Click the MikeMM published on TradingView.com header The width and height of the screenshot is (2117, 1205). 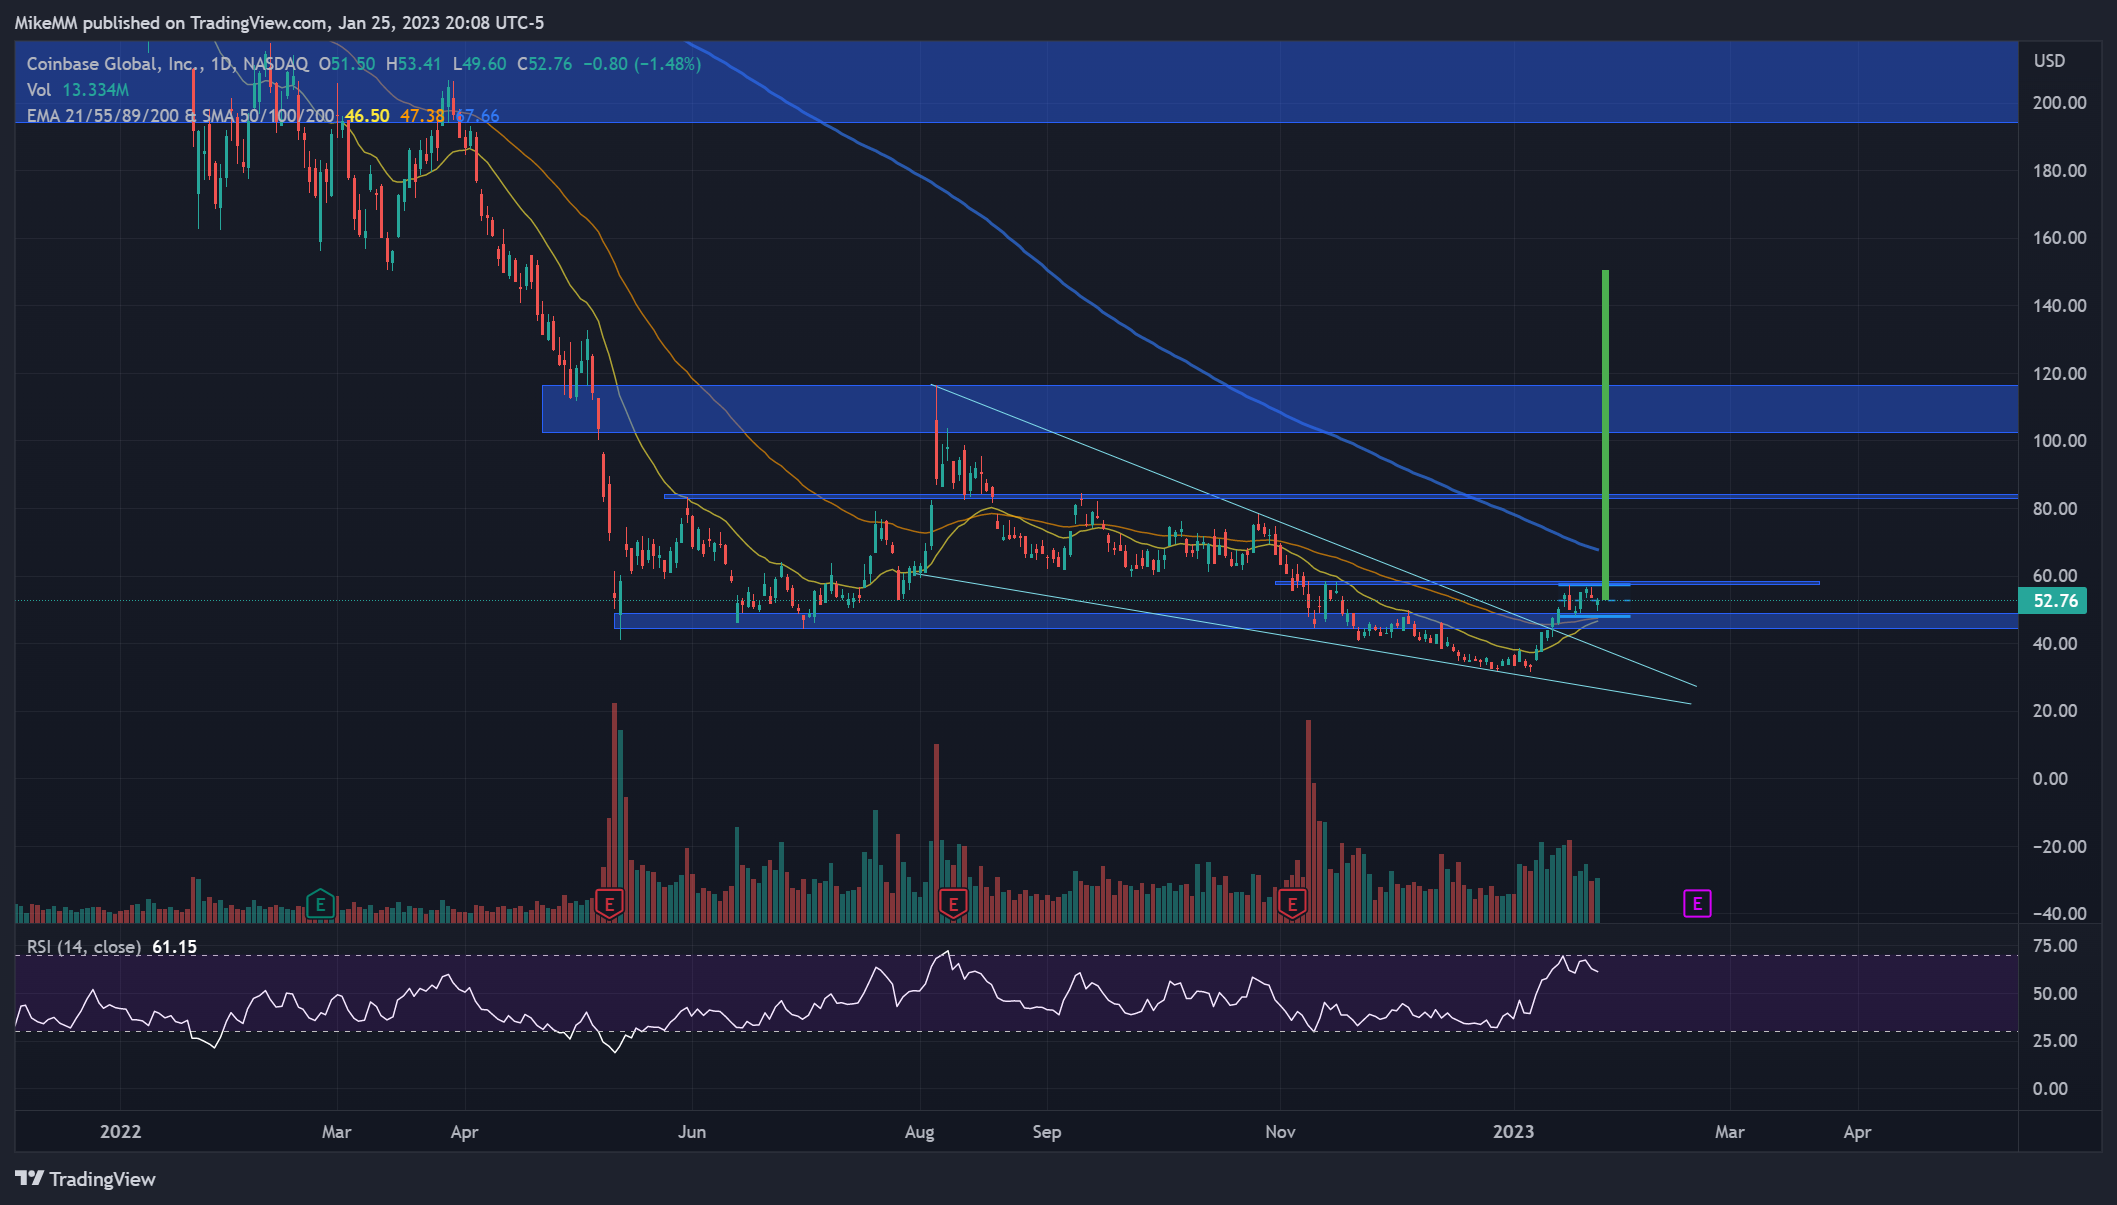pos(280,22)
